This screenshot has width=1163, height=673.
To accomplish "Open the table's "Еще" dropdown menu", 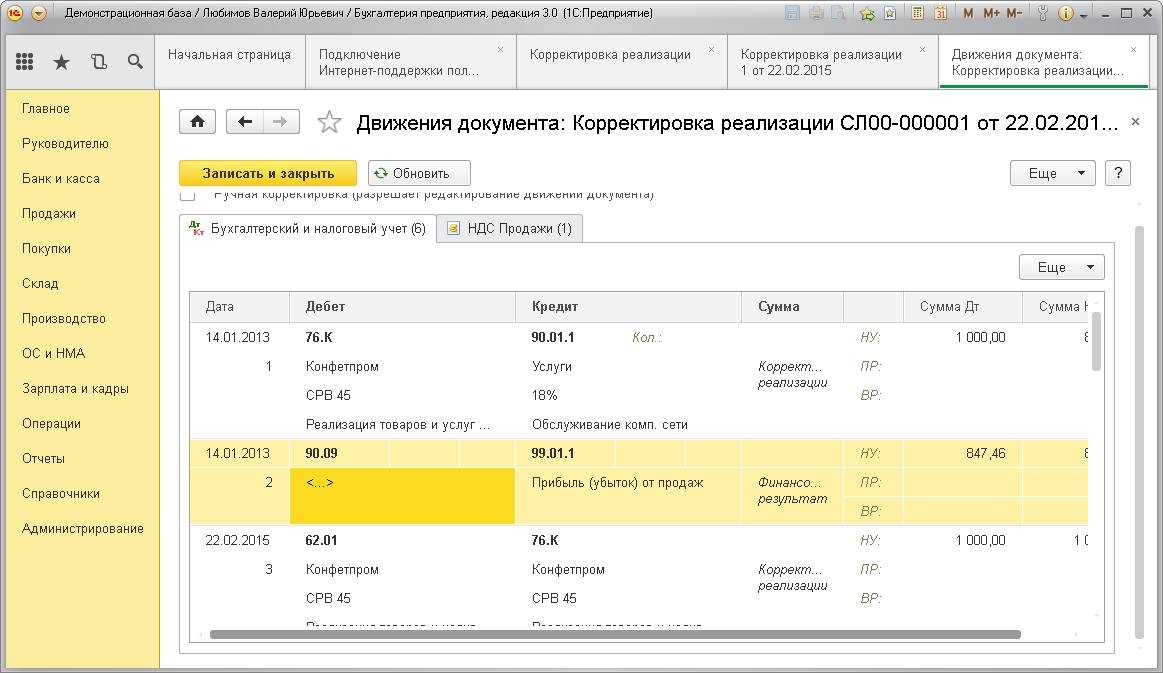I will click(x=1061, y=267).
